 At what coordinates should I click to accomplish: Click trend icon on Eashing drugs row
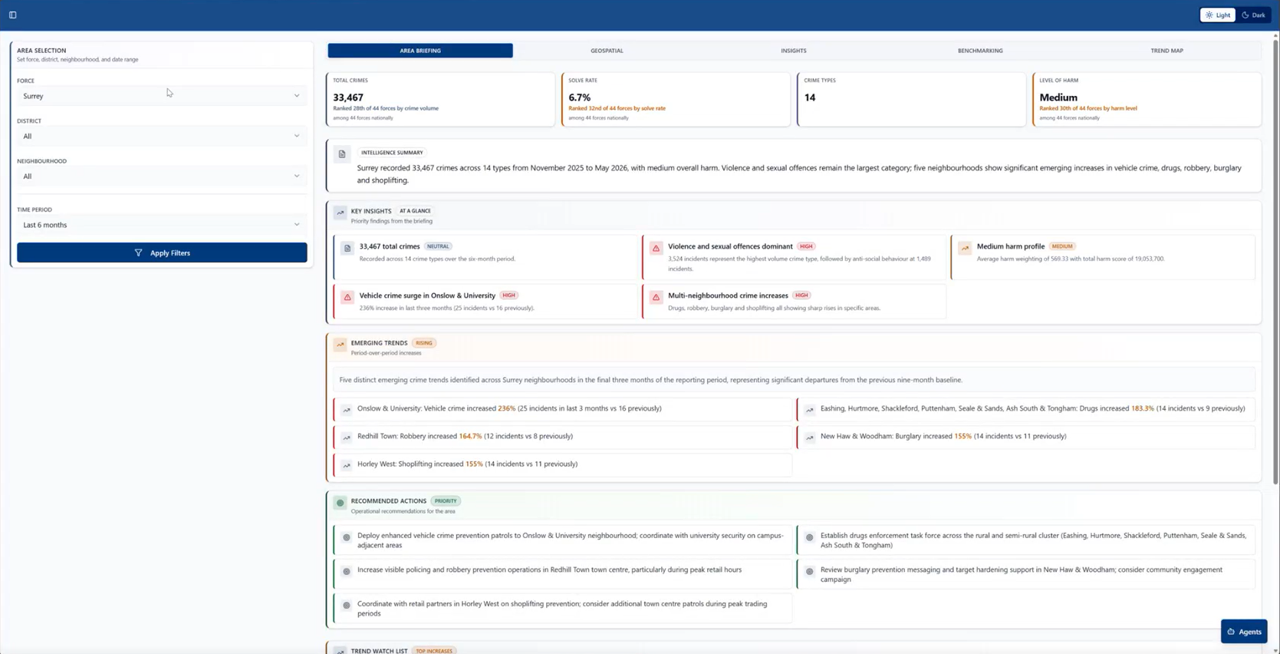pos(810,409)
